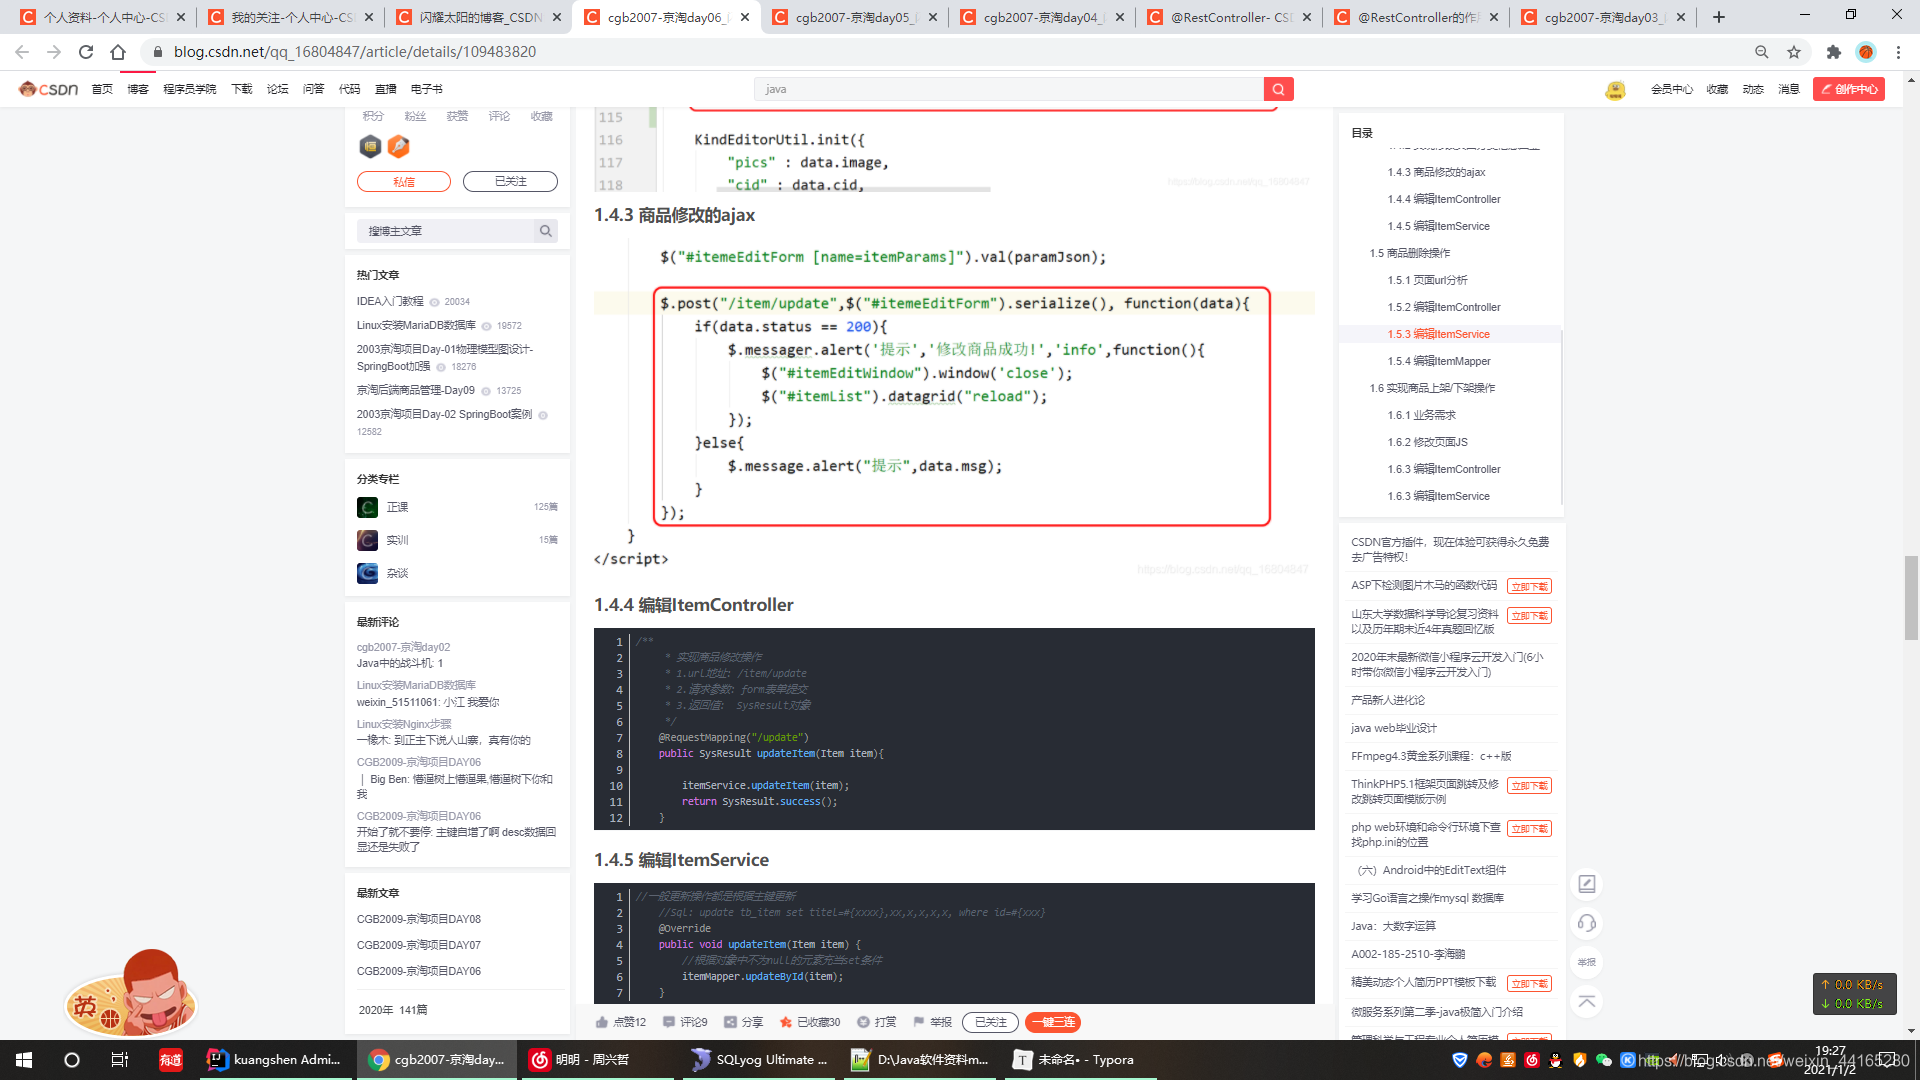Click the 立即下载 button for ASP下检测图片木马
Image resolution: width=1920 pixels, height=1080 pixels.
(1529, 586)
